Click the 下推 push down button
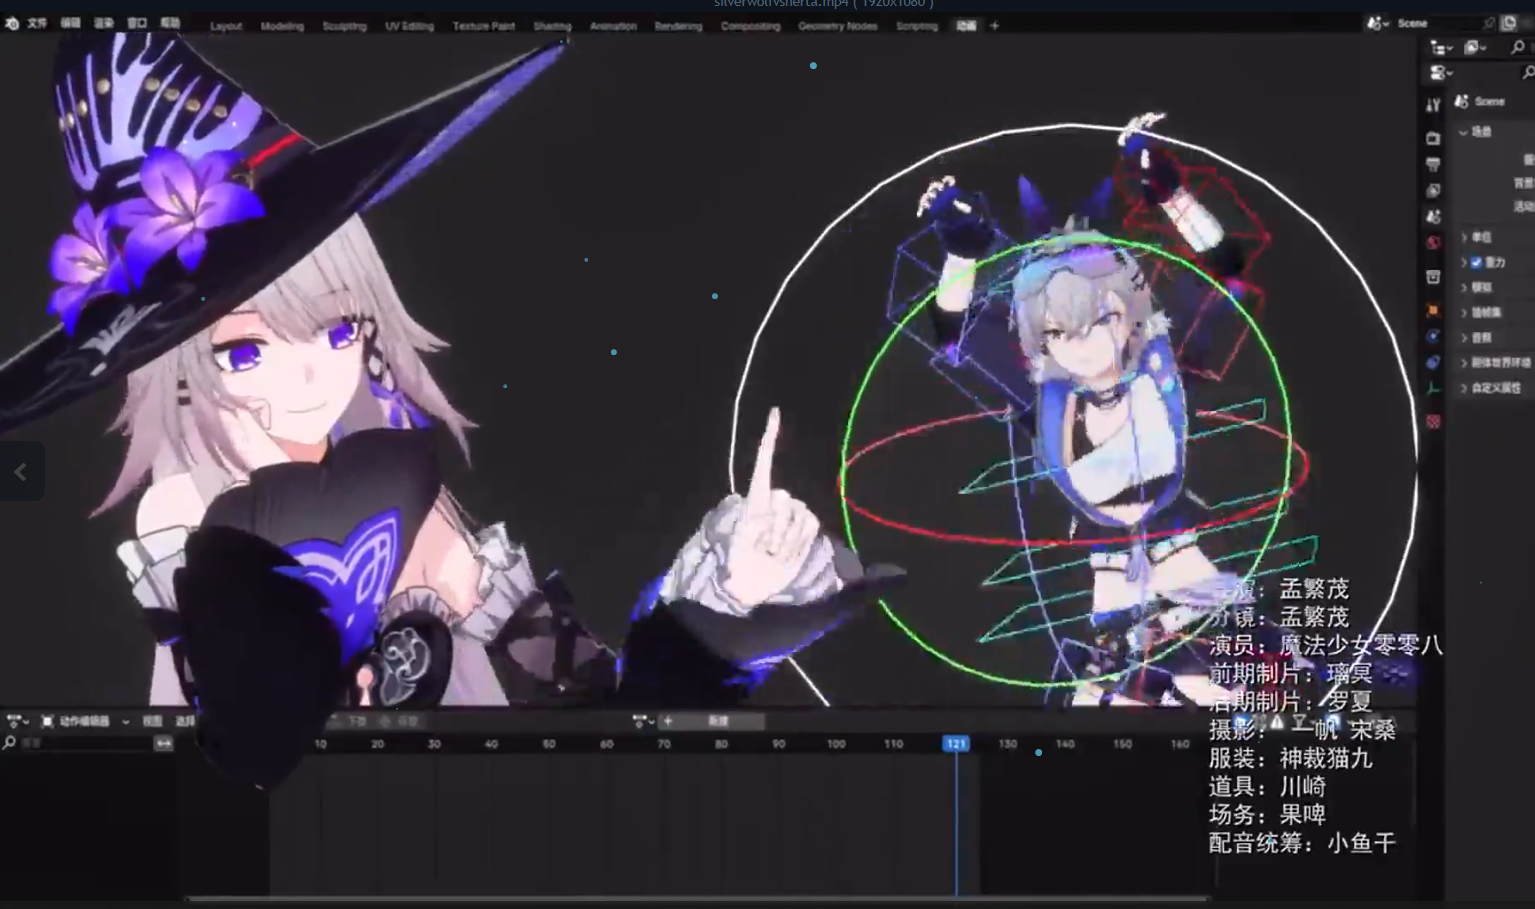 coord(358,721)
